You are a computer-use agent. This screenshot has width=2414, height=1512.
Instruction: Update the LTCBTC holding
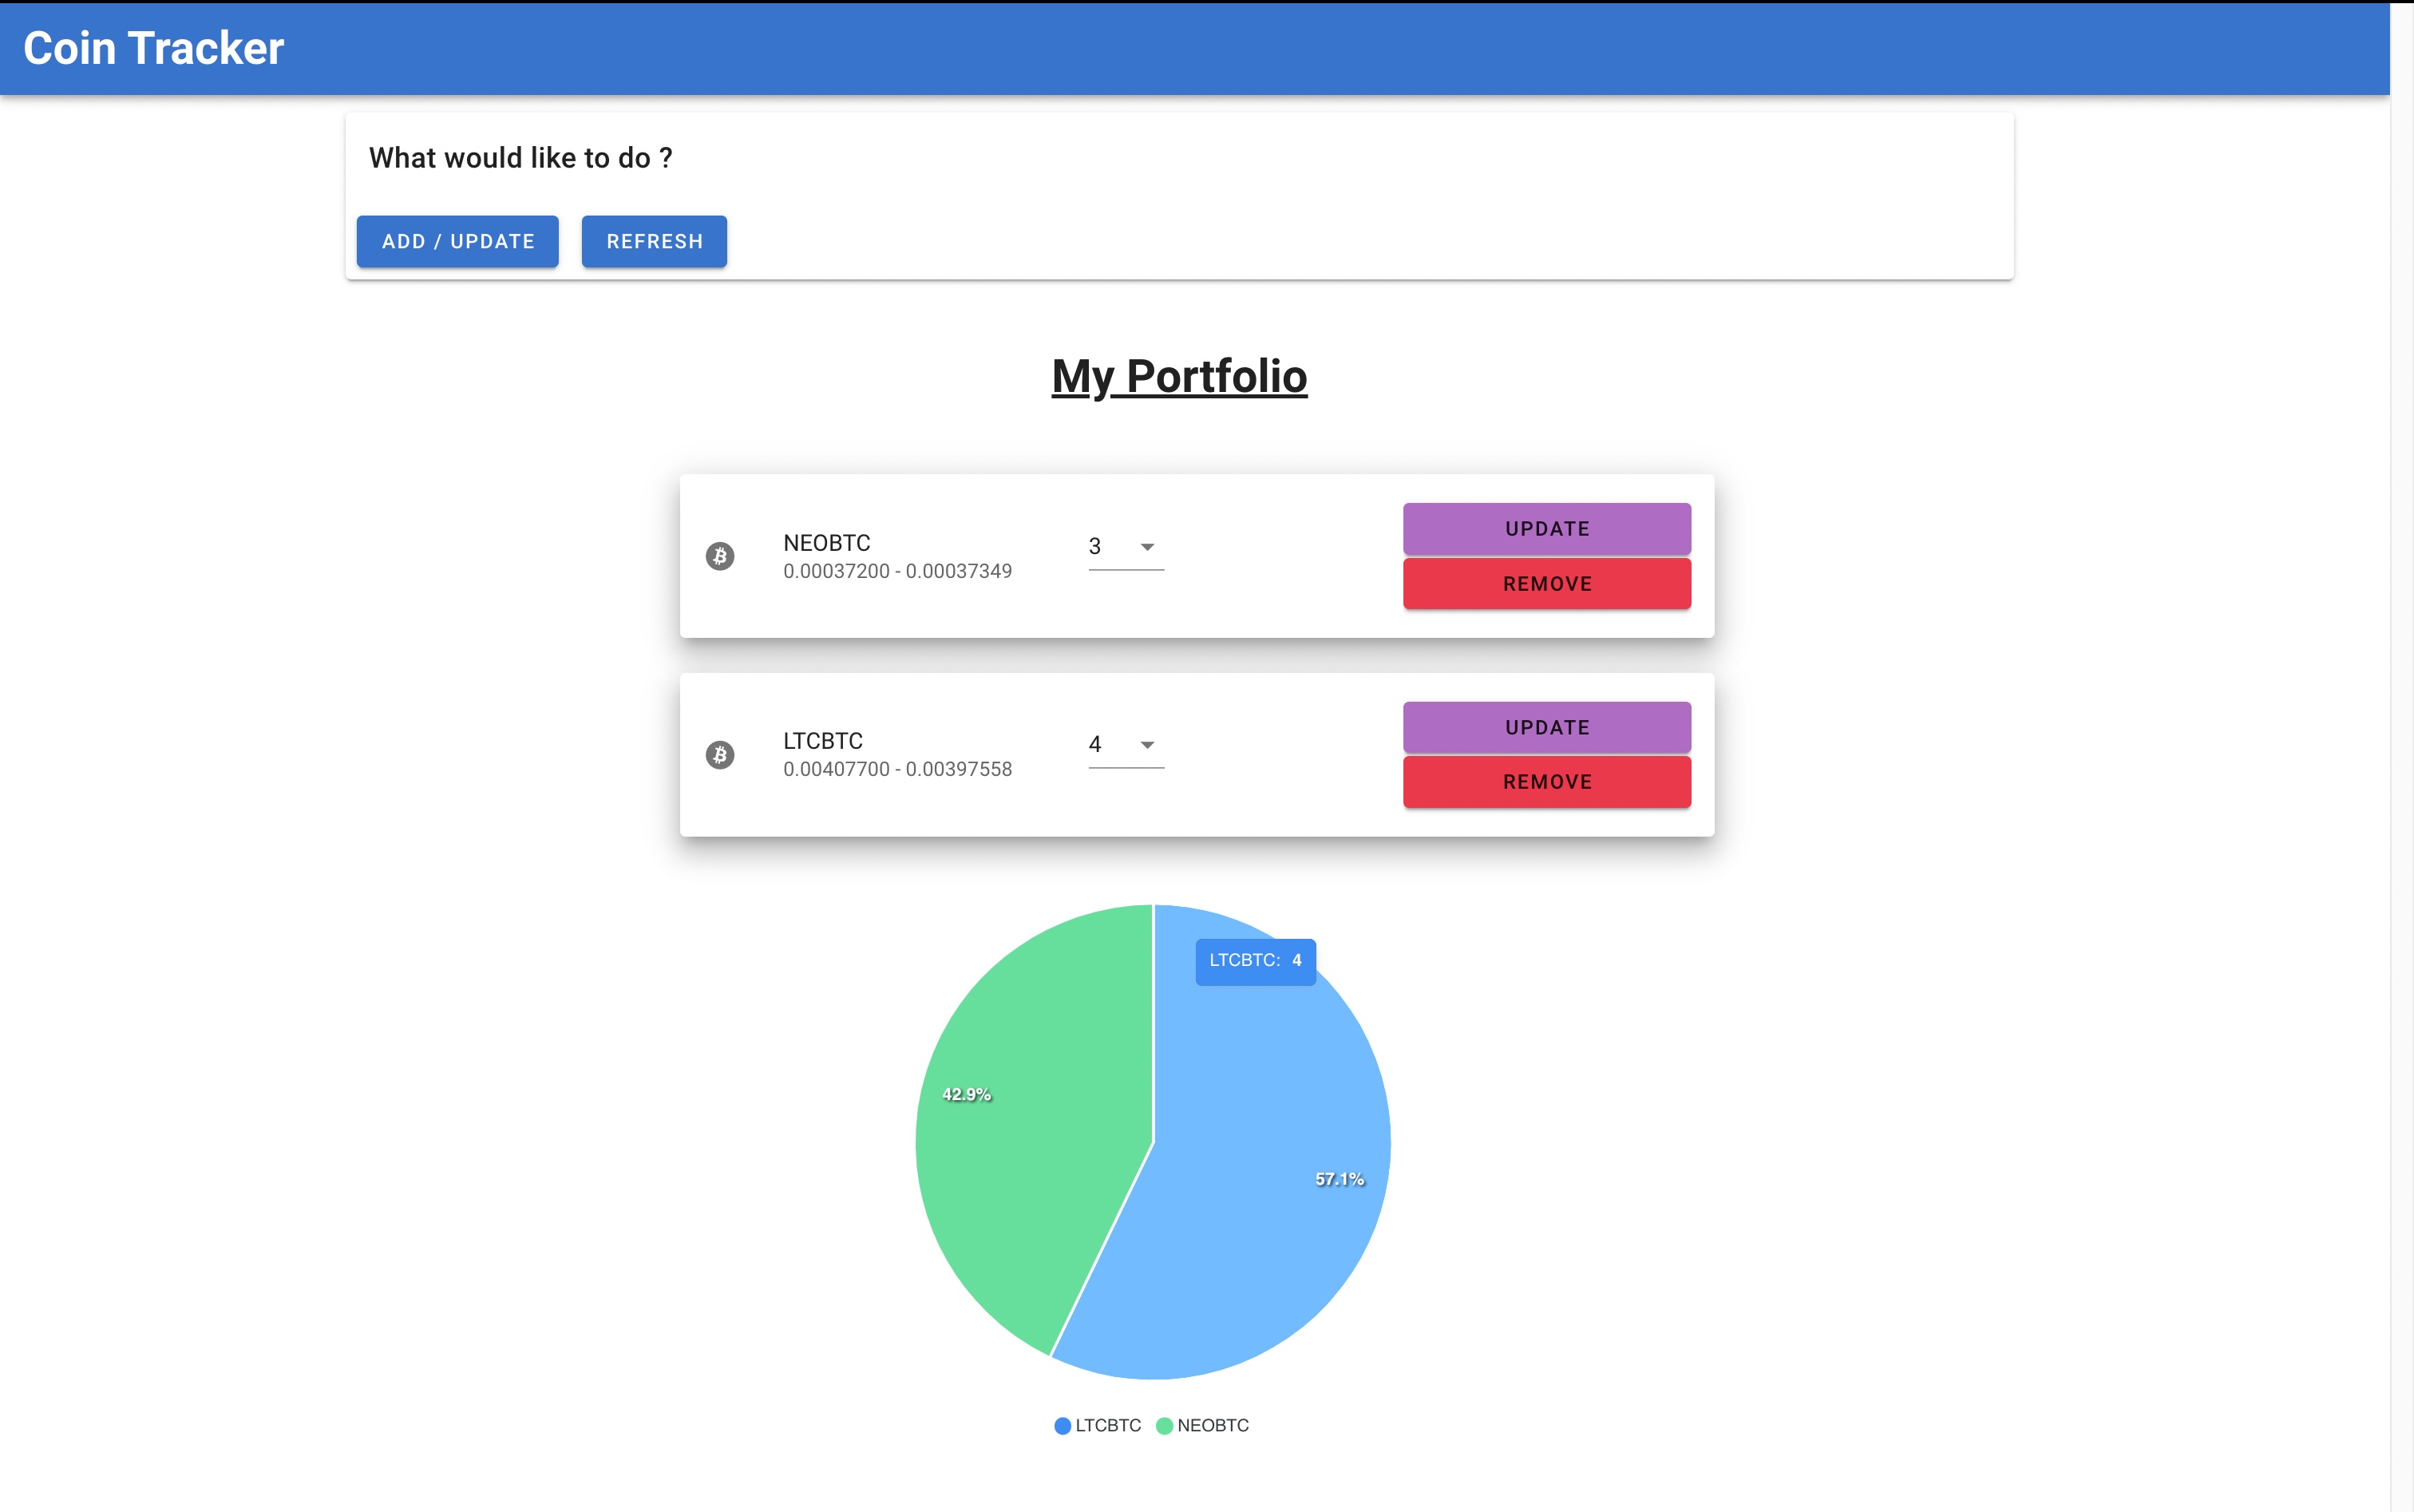[x=1546, y=728]
